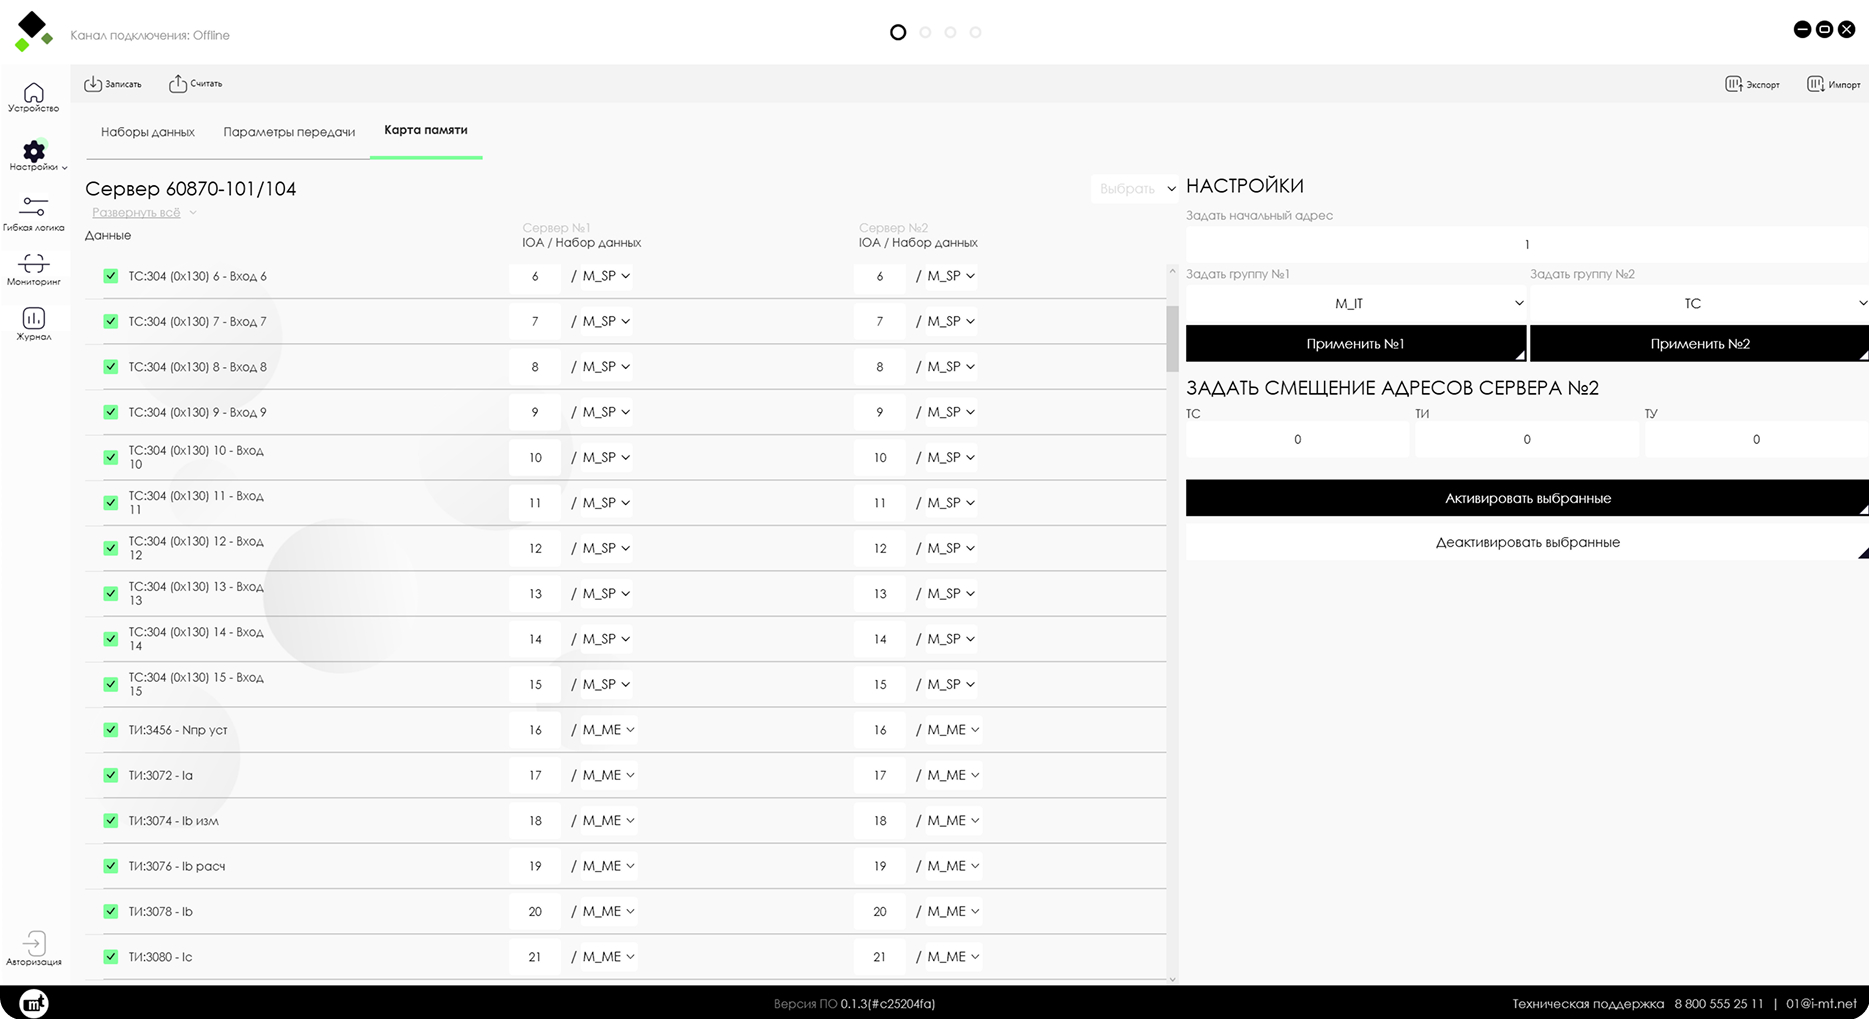Open the Задать группу №1 dropdown

coord(1355,304)
